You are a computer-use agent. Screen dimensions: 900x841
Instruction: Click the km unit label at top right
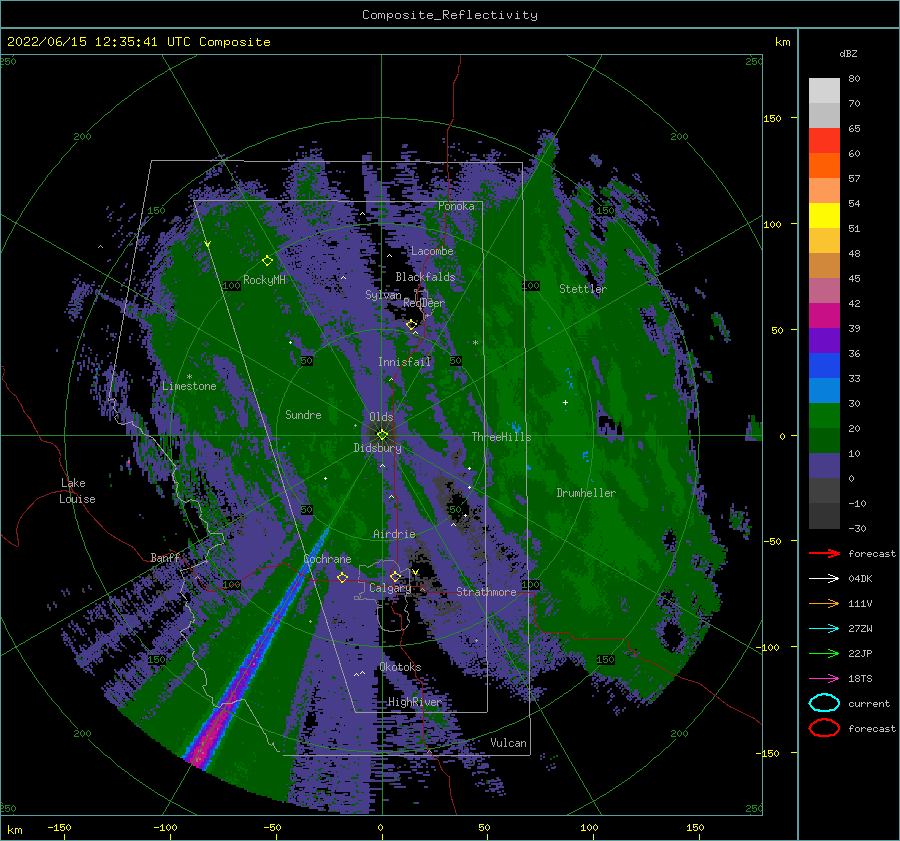click(782, 42)
